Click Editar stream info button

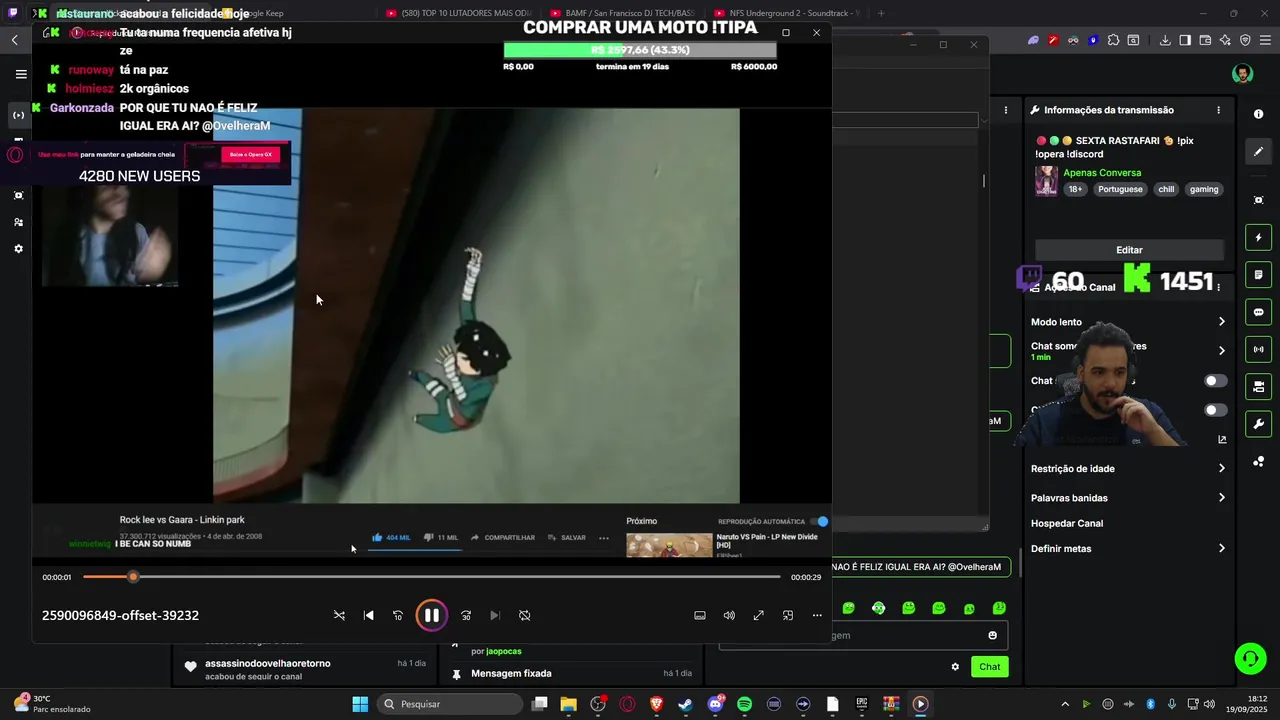(1129, 250)
